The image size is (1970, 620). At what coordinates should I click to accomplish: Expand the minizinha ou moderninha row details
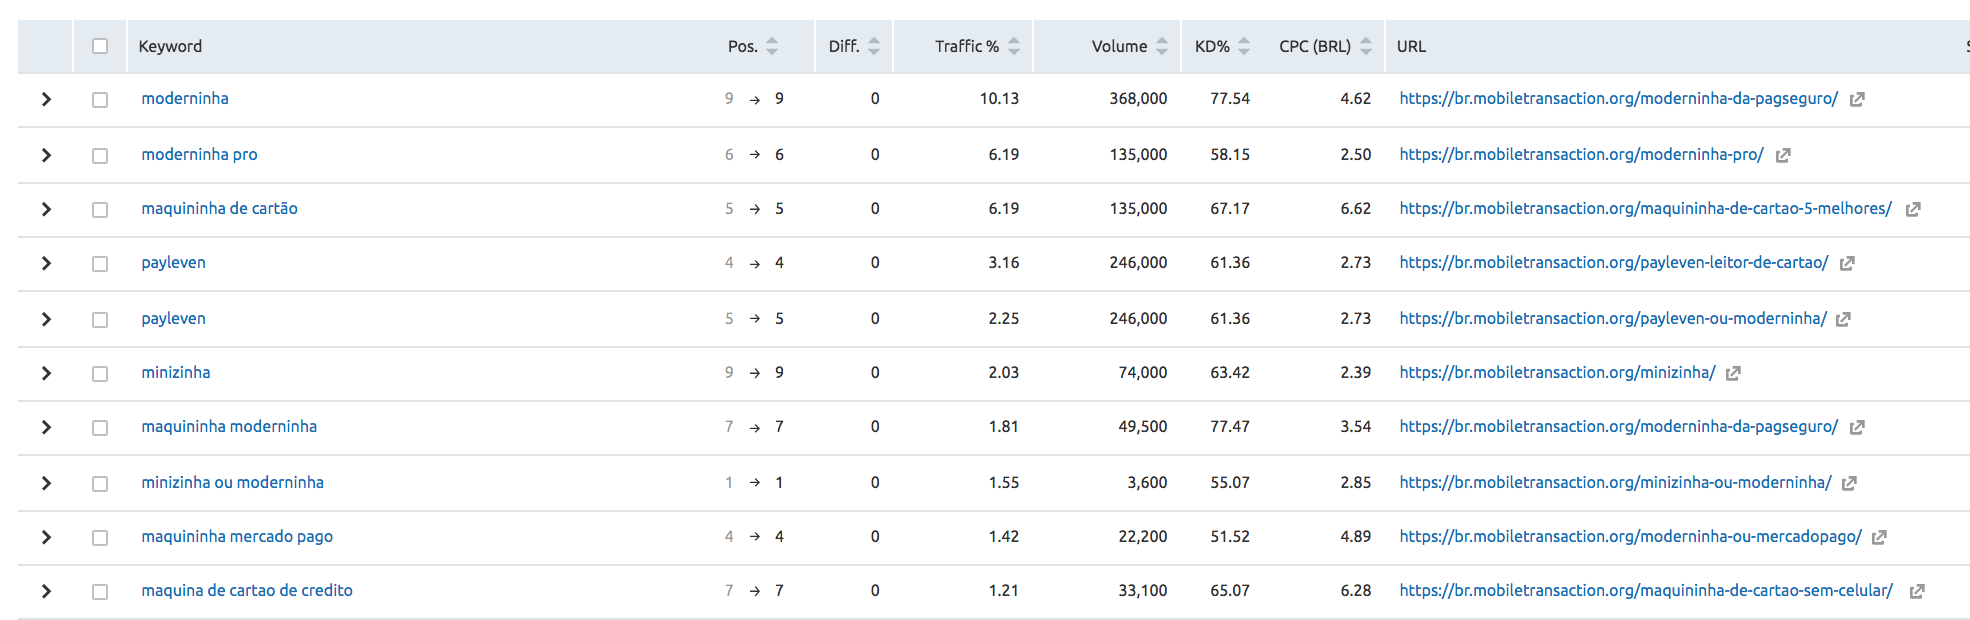click(46, 483)
